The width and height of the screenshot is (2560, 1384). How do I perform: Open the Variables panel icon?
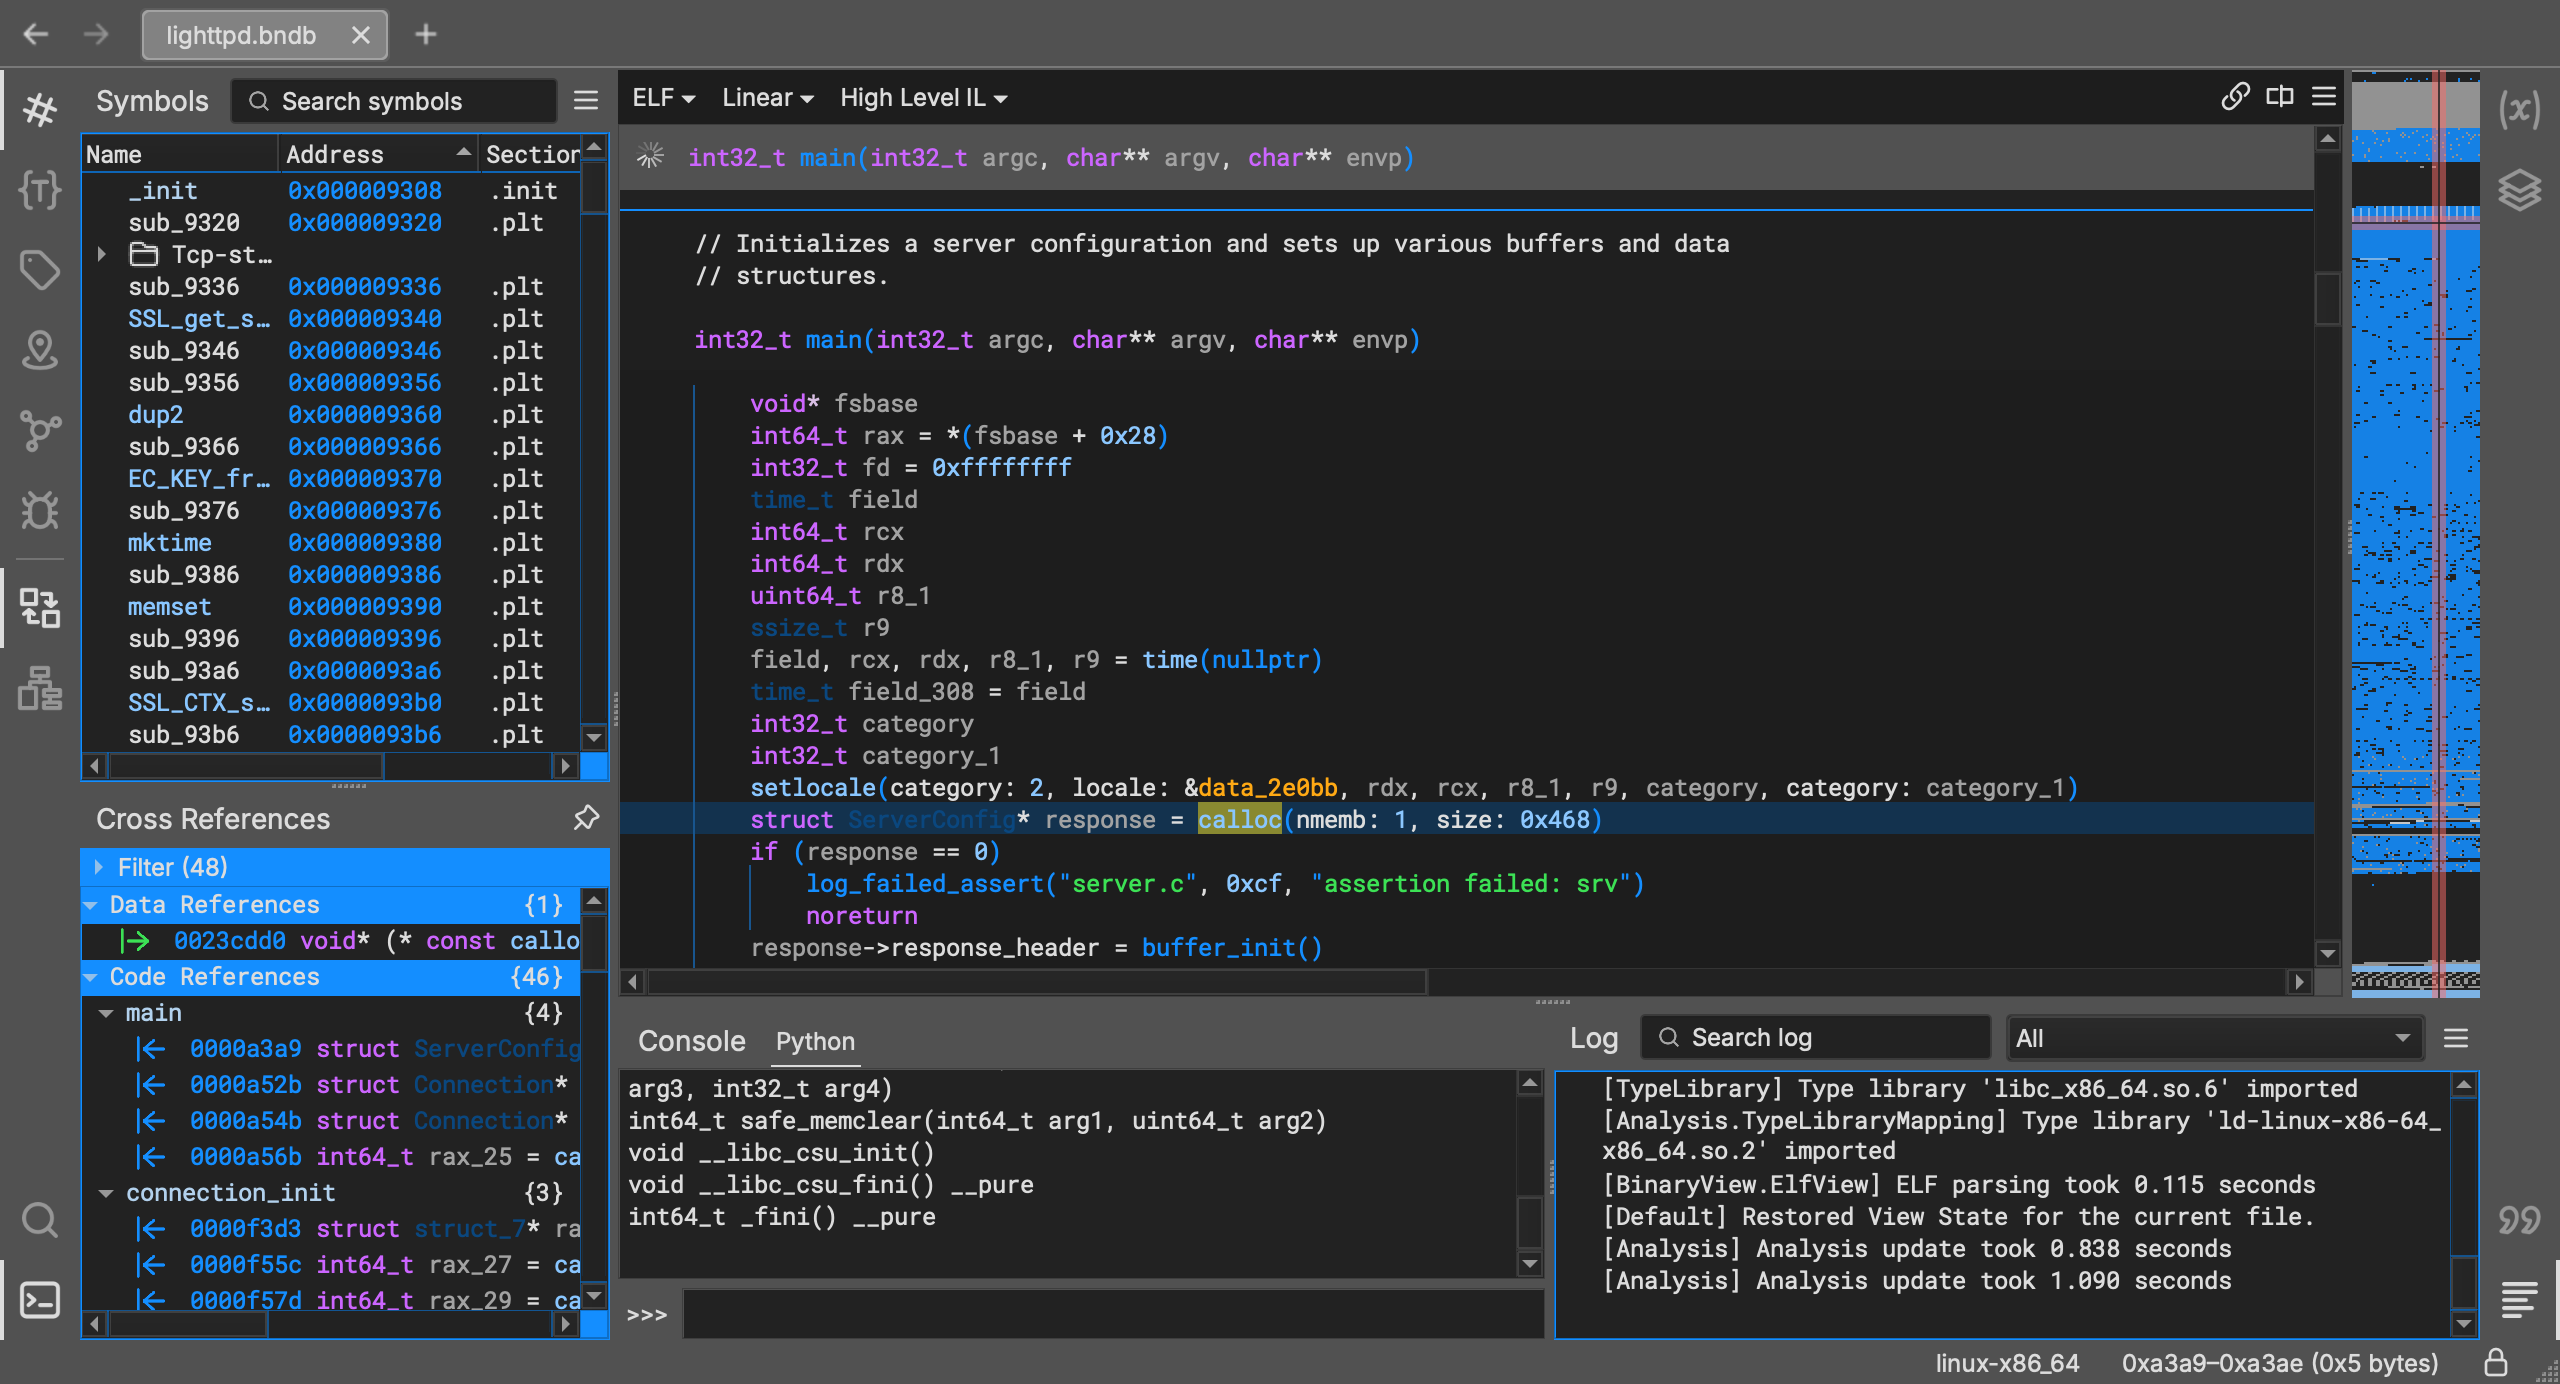2519,110
